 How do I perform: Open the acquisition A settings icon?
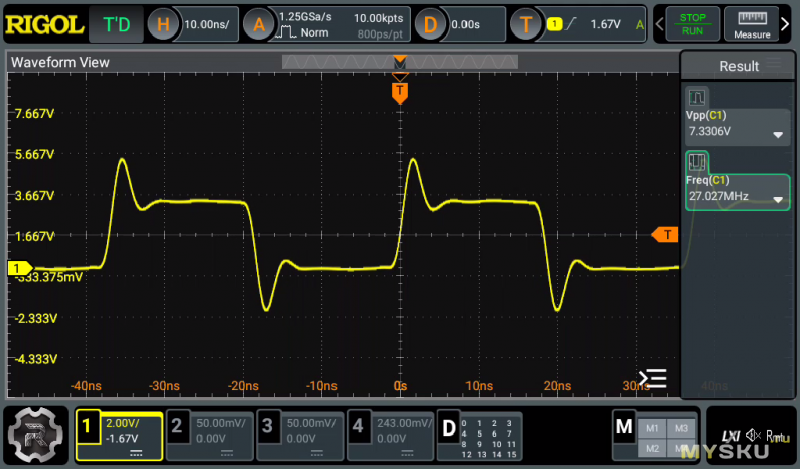[x=259, y=24]
